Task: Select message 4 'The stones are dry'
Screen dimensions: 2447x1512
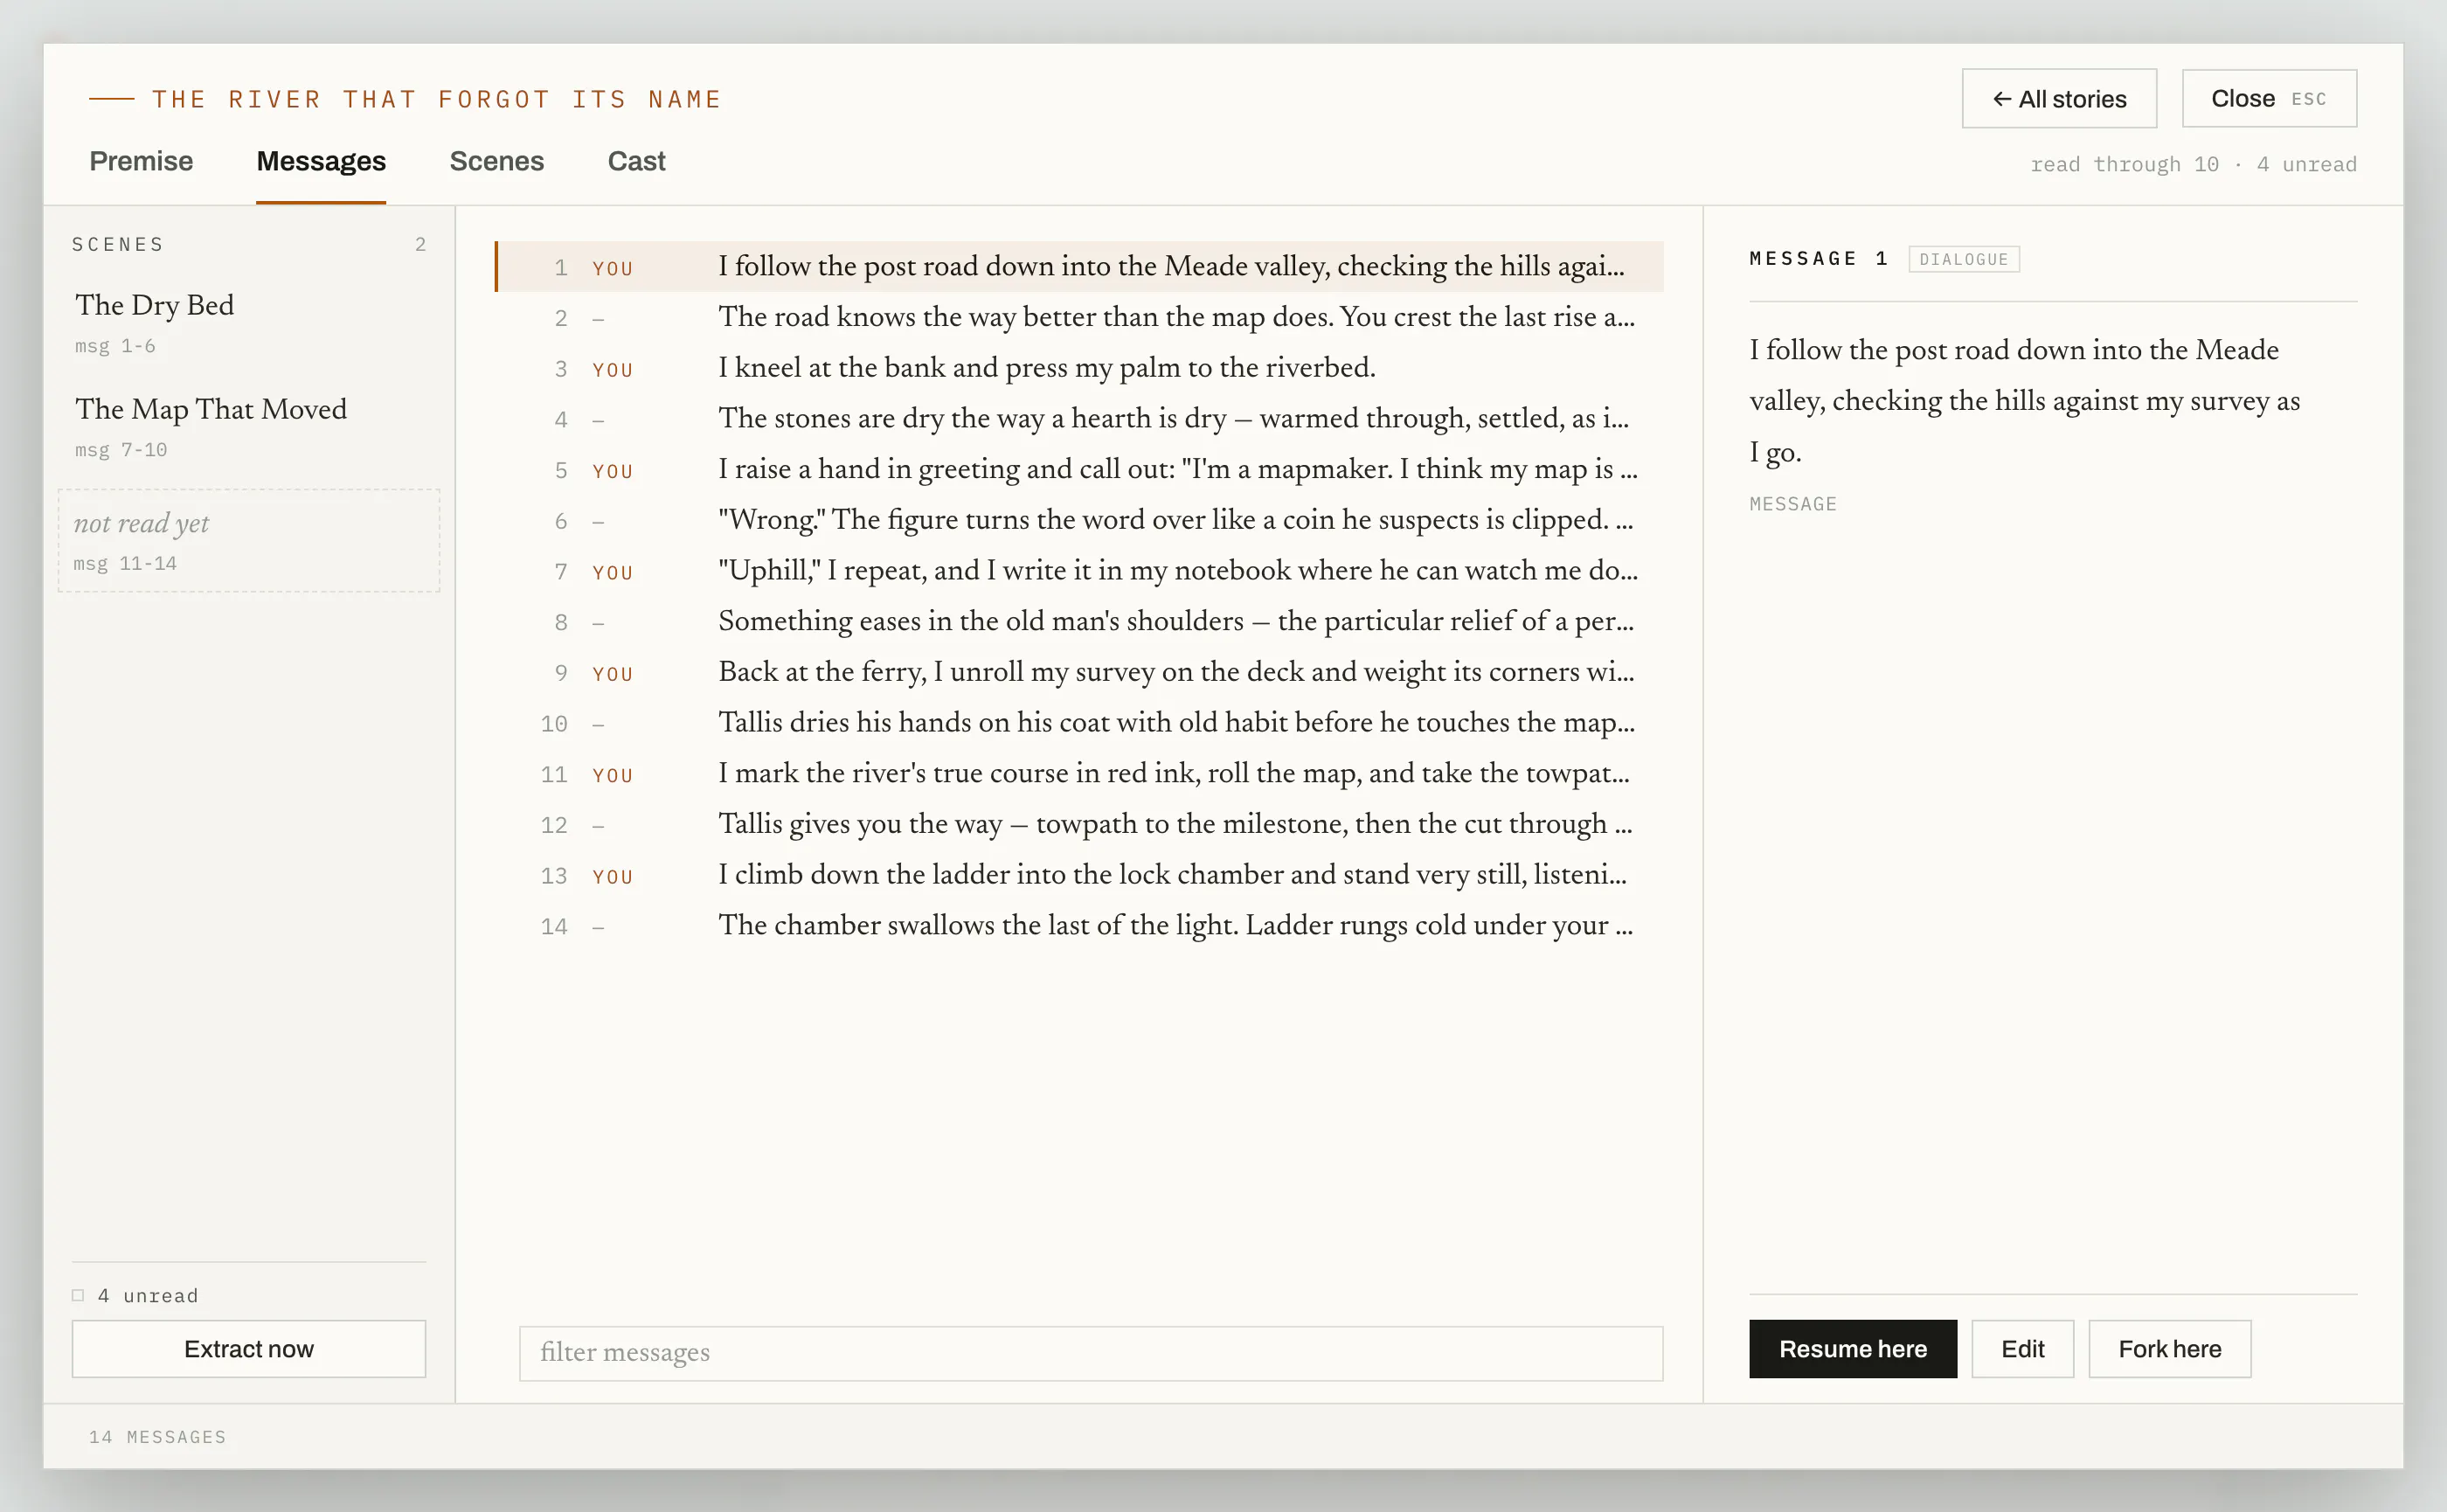Action: pyautogui.click(x=1080, y=419)
